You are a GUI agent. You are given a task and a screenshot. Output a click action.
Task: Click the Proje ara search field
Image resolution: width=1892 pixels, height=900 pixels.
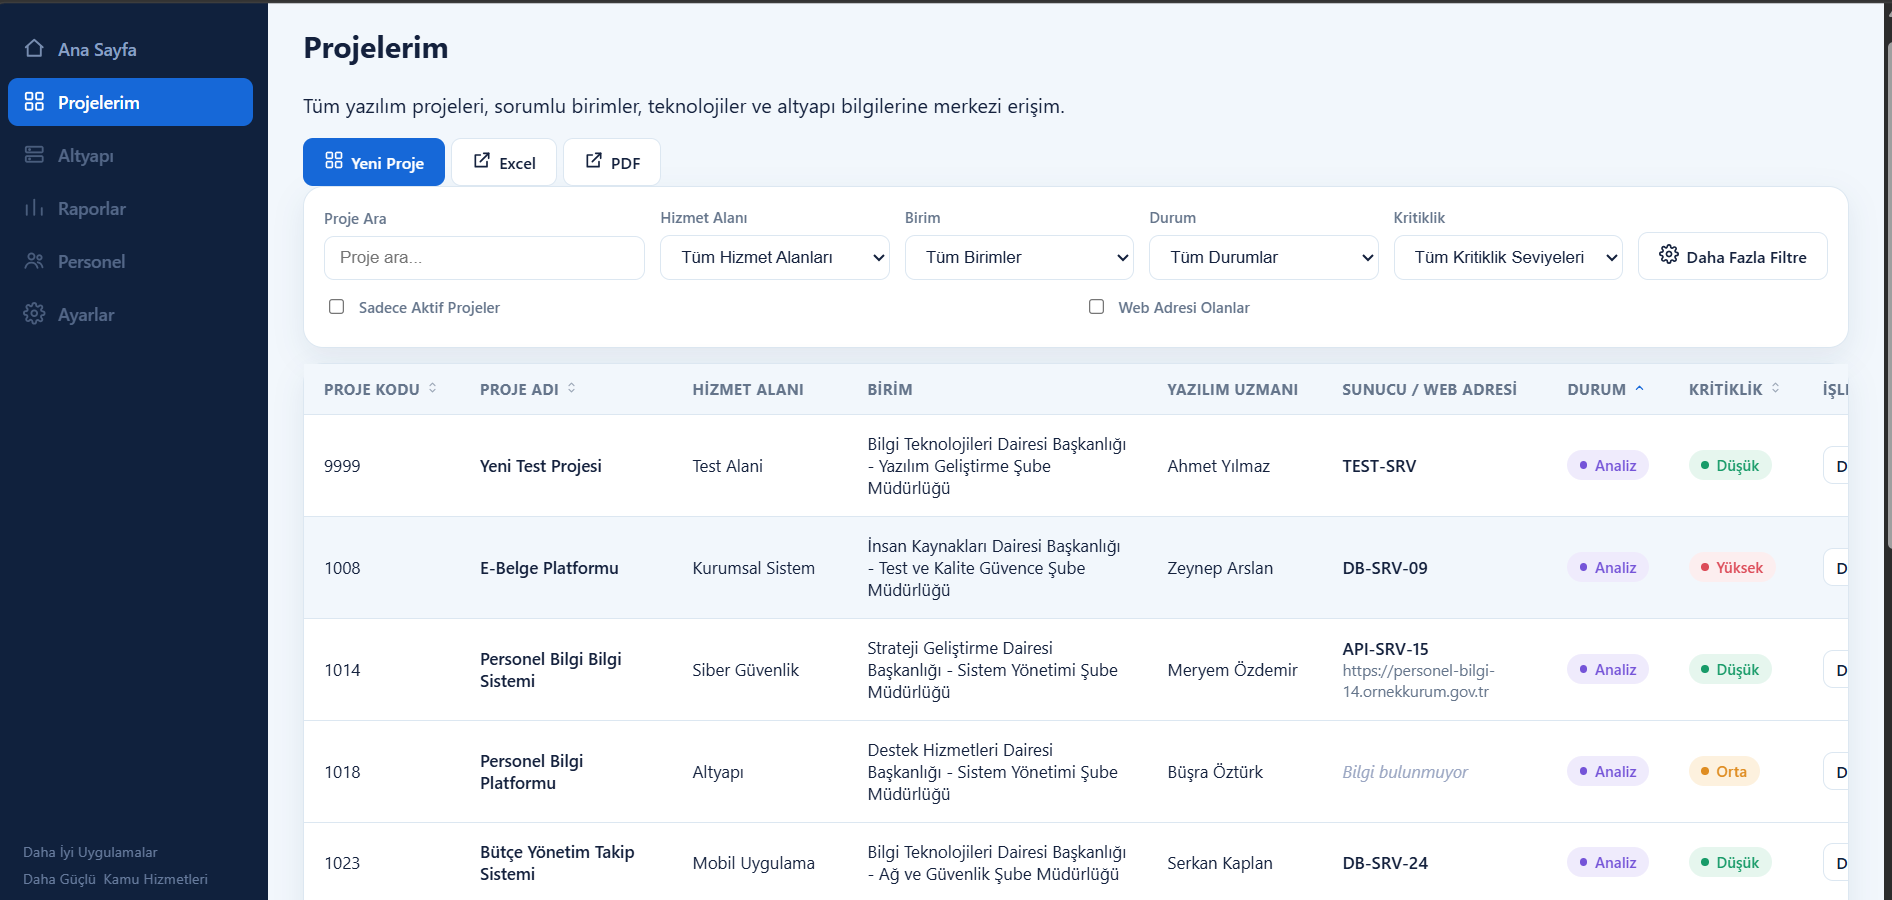coord(484,258)
